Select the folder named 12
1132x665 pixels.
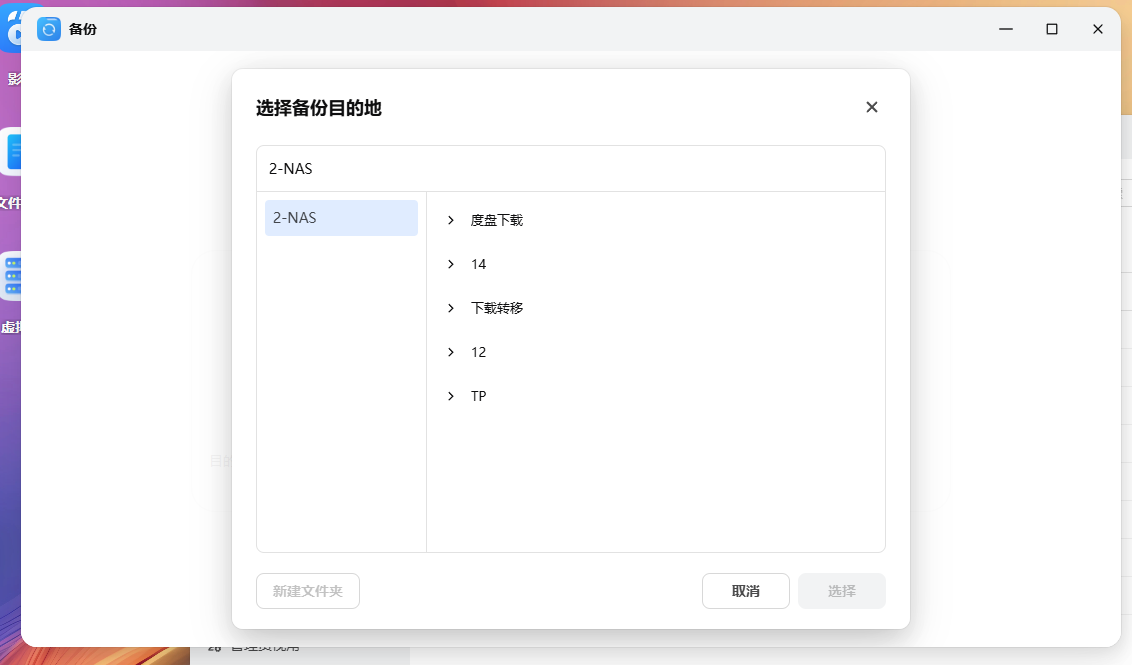pyautogui.click(x=479, y=352)
